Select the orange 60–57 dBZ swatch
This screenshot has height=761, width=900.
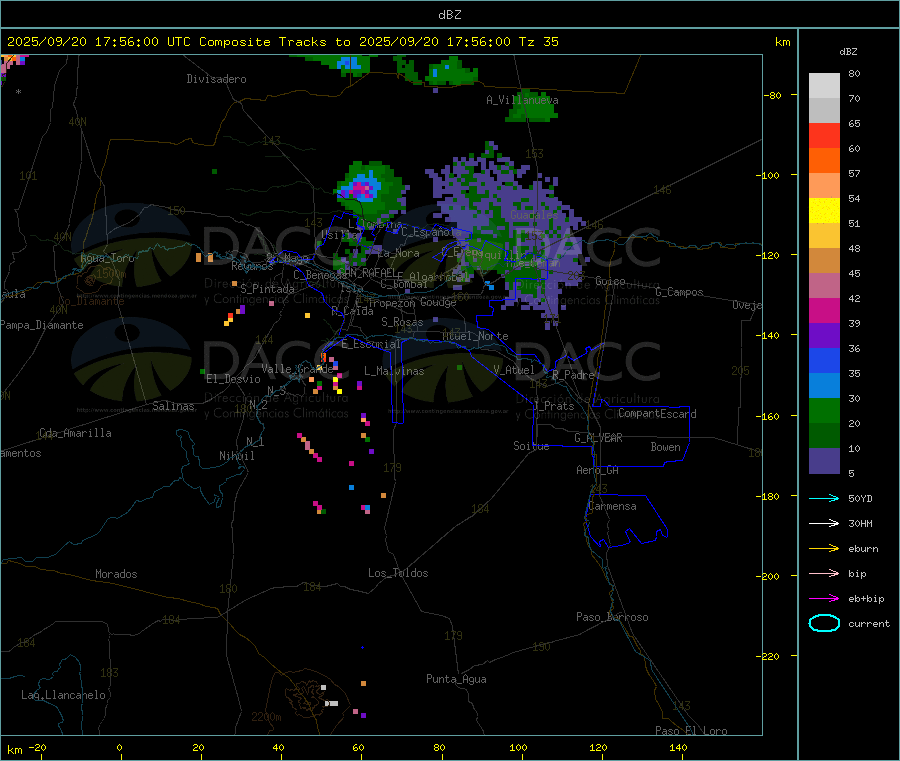[824, 161]
